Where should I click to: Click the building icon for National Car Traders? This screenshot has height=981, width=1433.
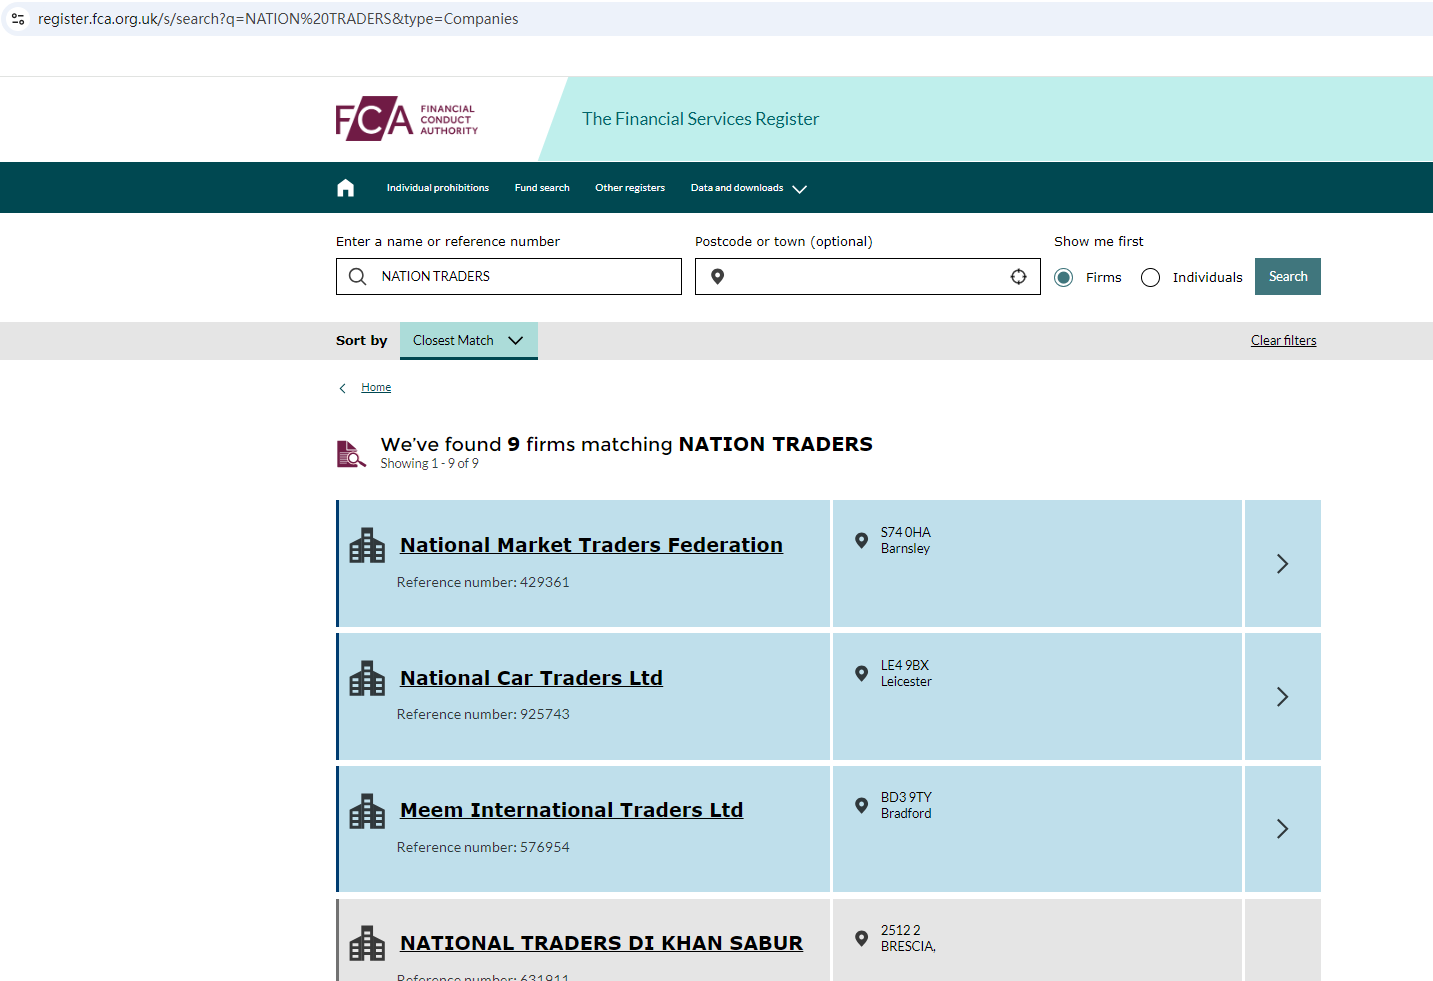pyautogui.click(x=367, y=679)
